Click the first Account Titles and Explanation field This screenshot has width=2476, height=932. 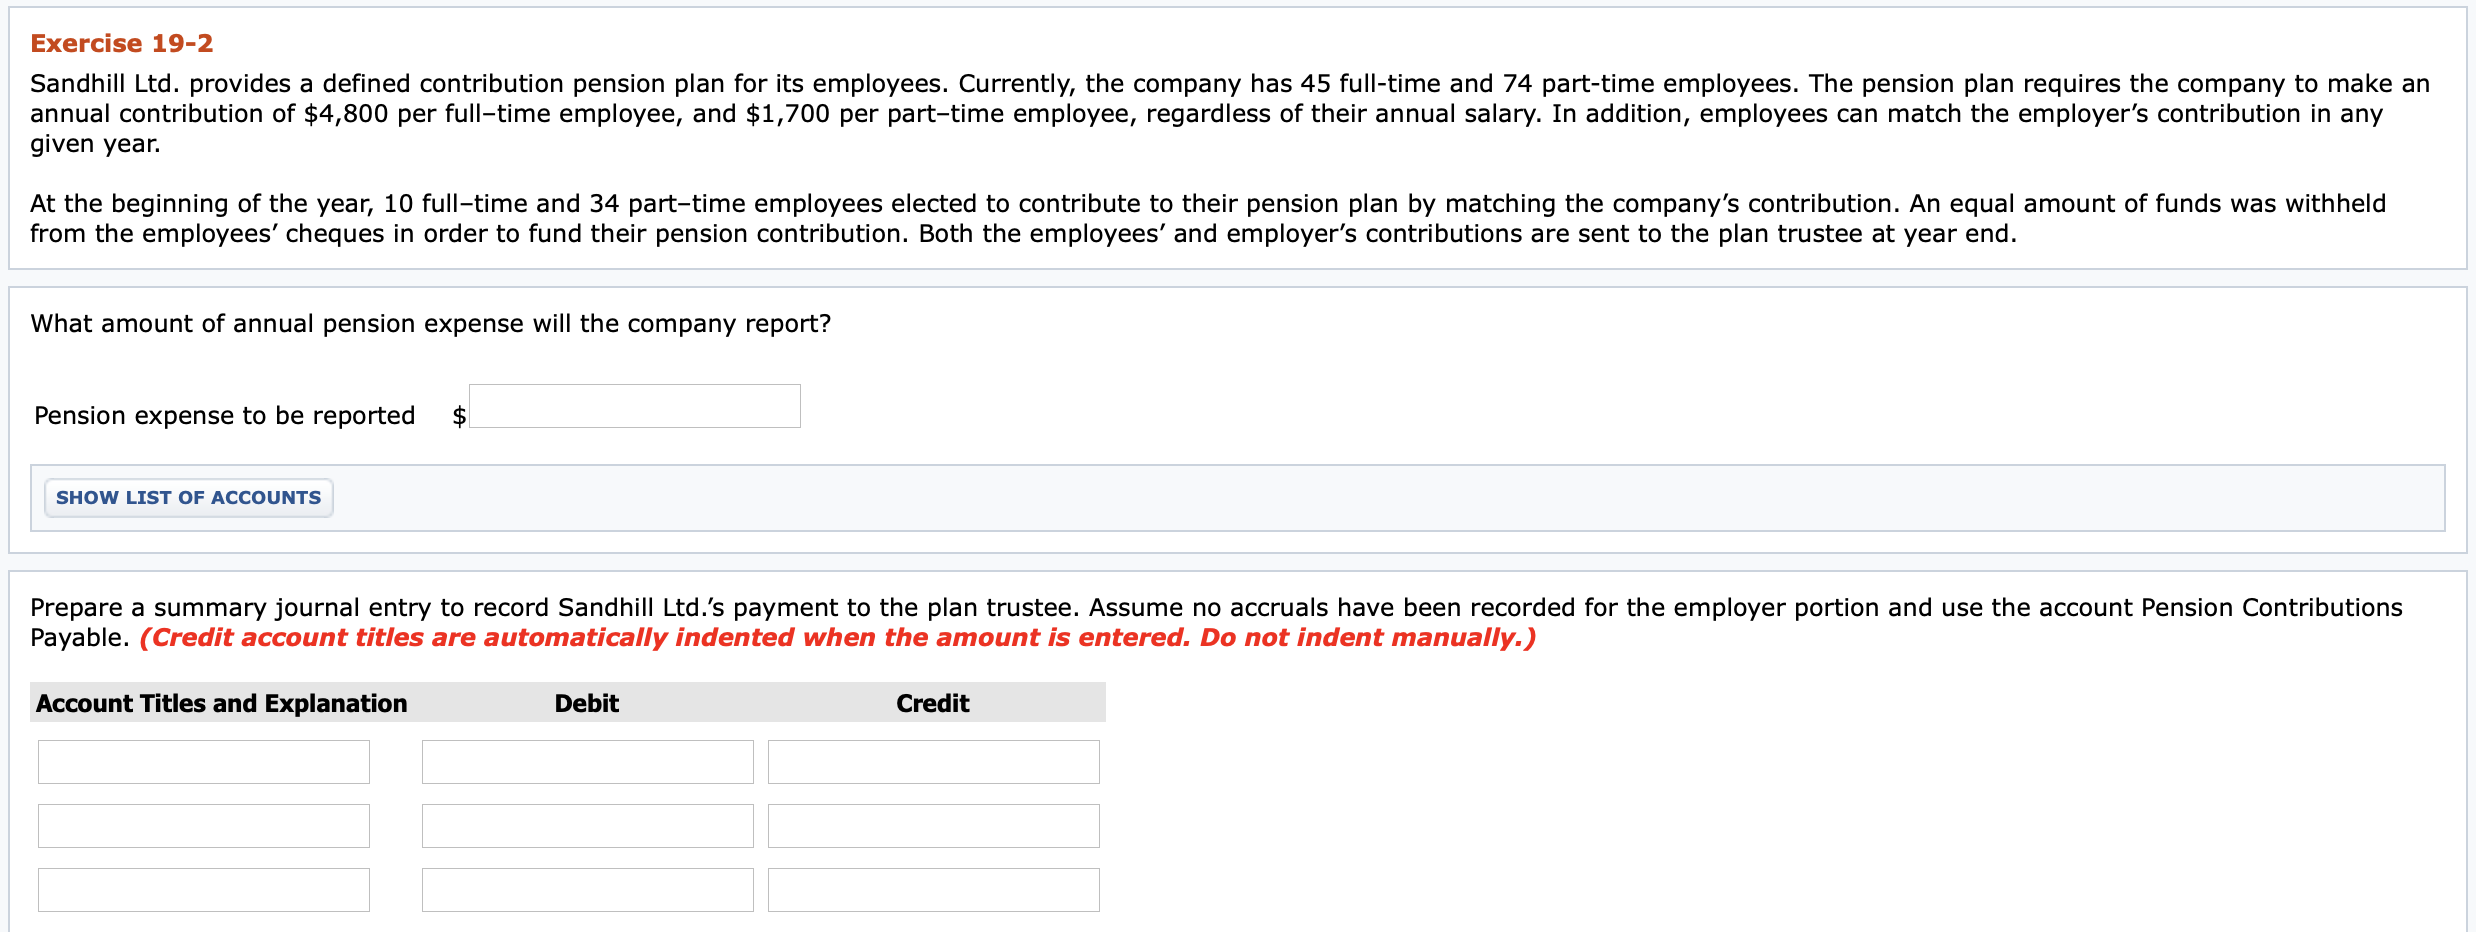coord(203,761)
